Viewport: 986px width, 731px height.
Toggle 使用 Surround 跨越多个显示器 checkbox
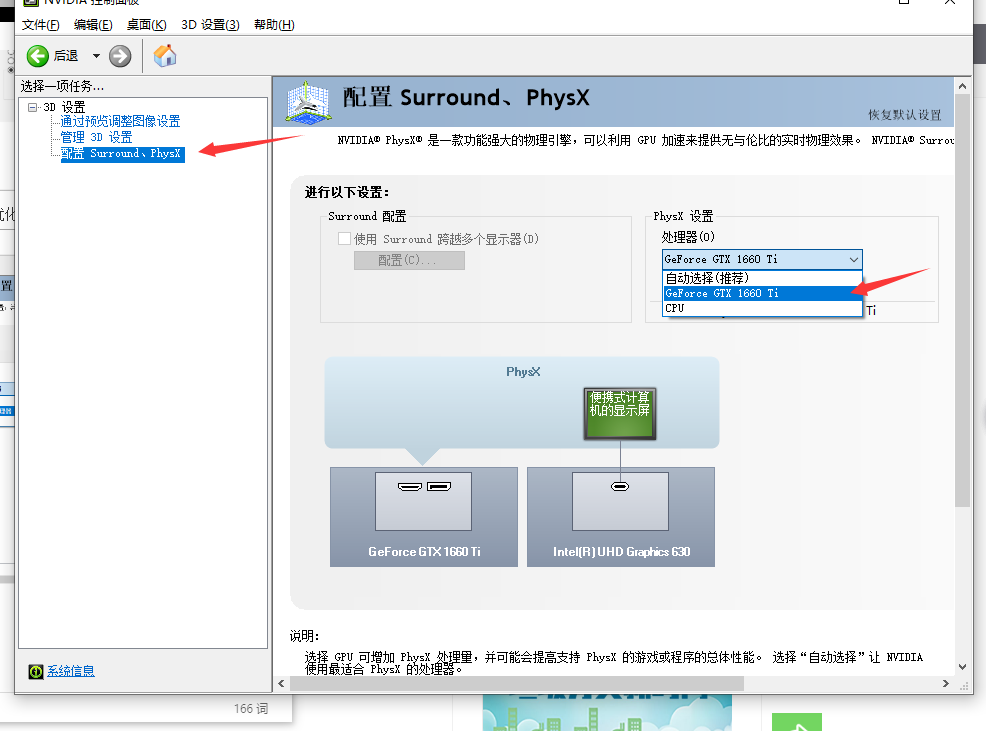345,239
